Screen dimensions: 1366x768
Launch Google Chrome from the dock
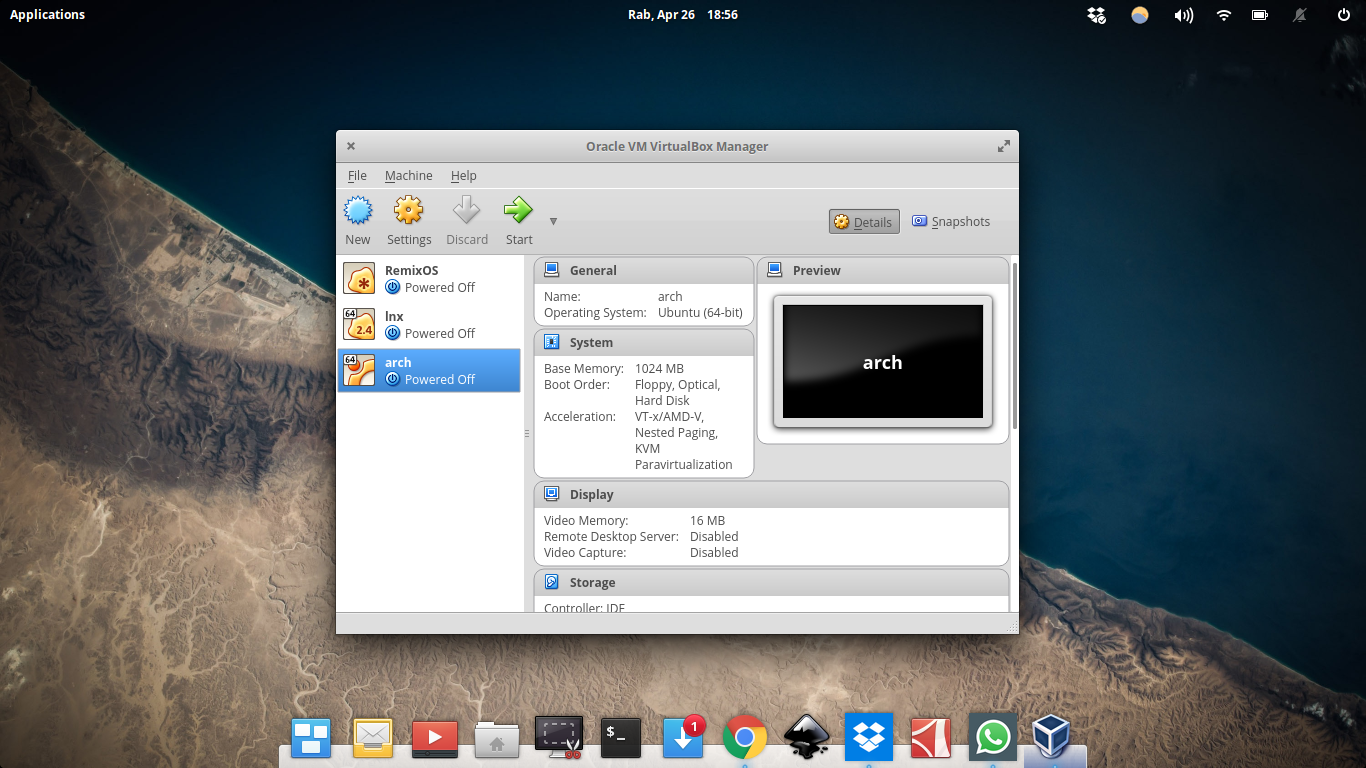tap(744, 737)
